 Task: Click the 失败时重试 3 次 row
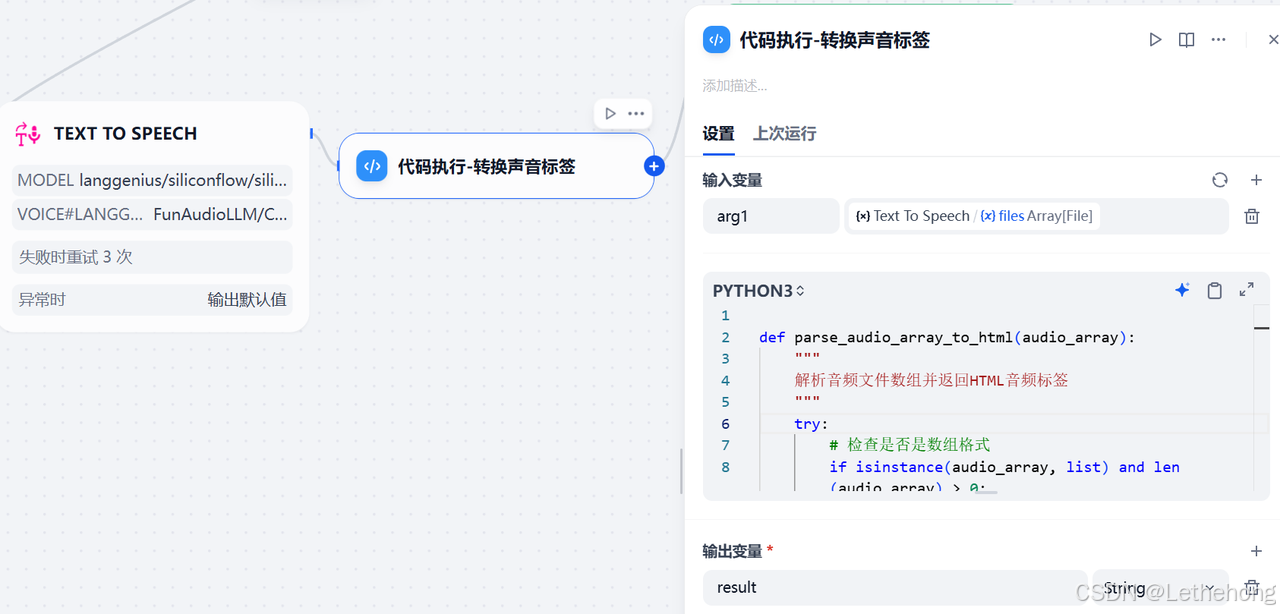click(x=152, y=257)
